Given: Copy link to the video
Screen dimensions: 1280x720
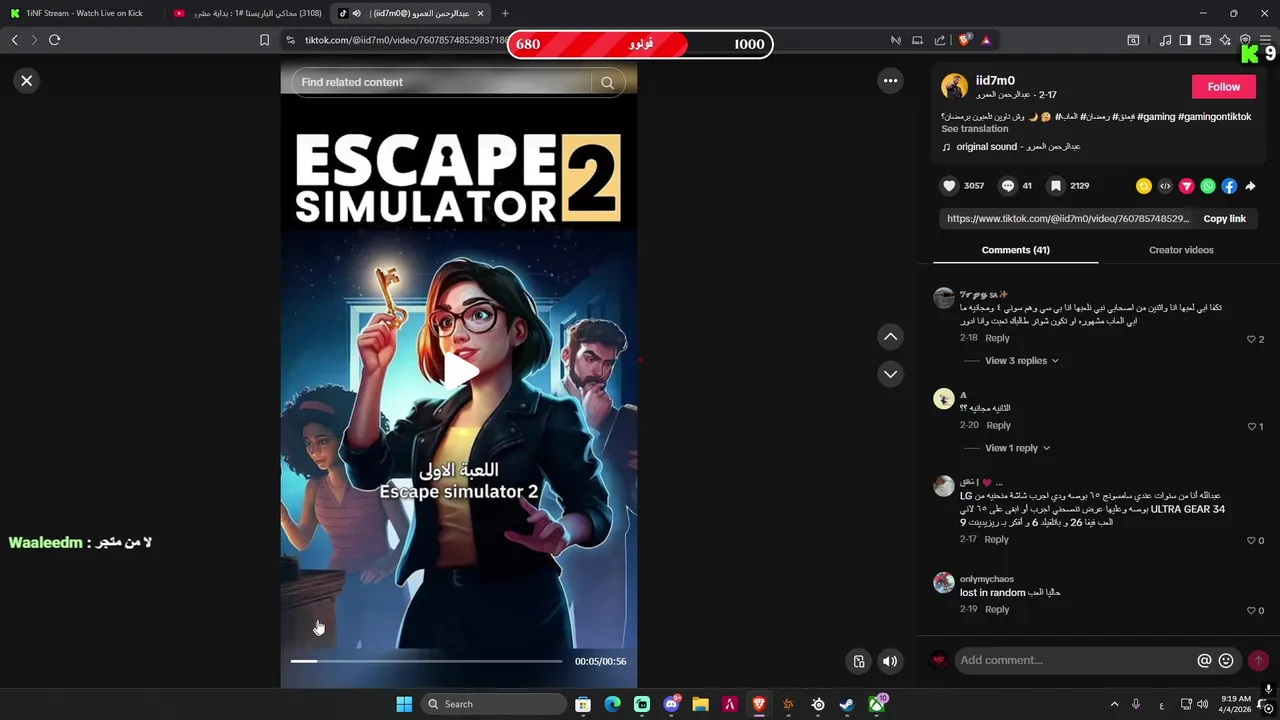Looking at the screenshot, I should 1224,219.
